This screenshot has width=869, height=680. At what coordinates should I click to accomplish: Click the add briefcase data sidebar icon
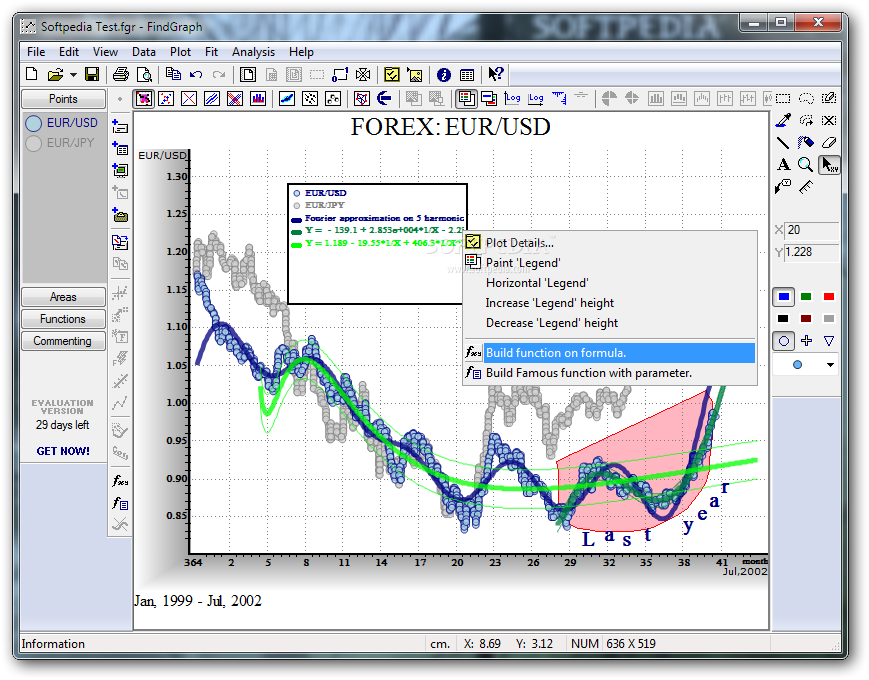click(x=120, y=215)
